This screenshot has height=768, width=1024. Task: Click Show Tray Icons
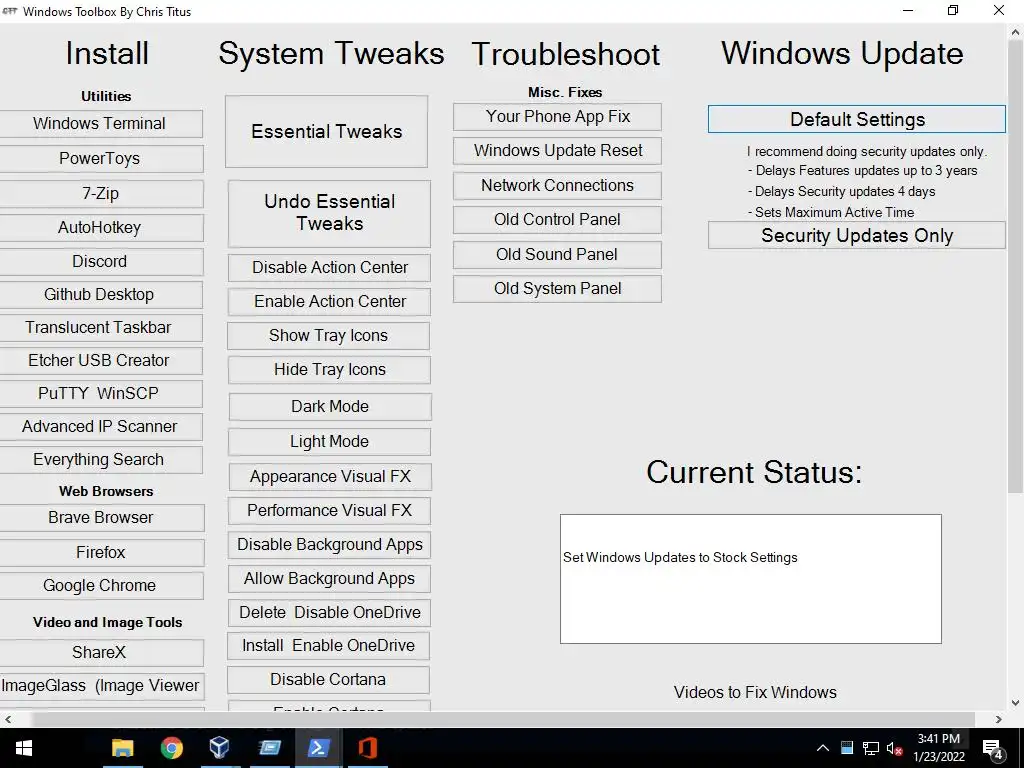tap(328, 336)
